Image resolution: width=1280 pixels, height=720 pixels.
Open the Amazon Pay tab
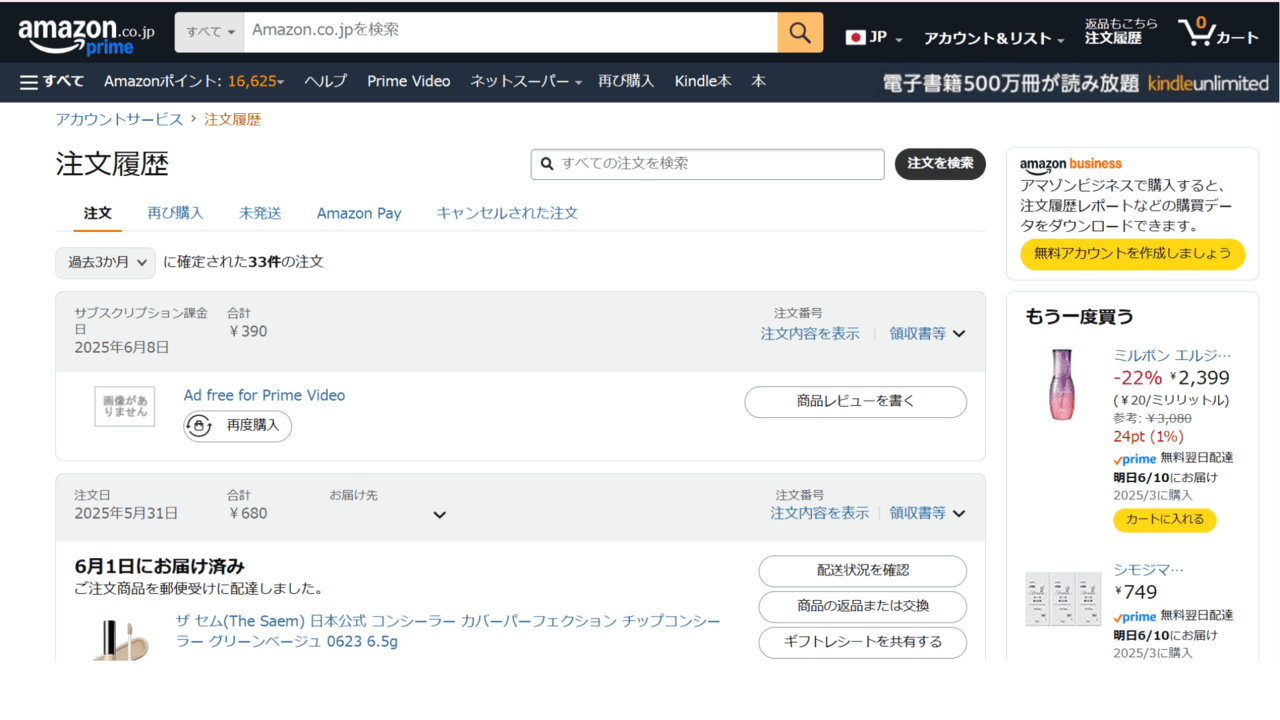click(359, 213)
